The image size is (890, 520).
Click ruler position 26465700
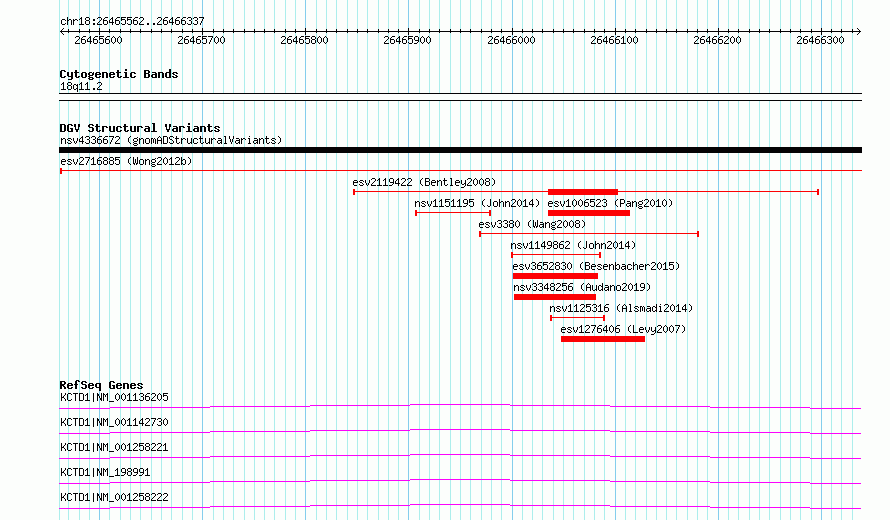pyautogui.click(x=201, y=40)
